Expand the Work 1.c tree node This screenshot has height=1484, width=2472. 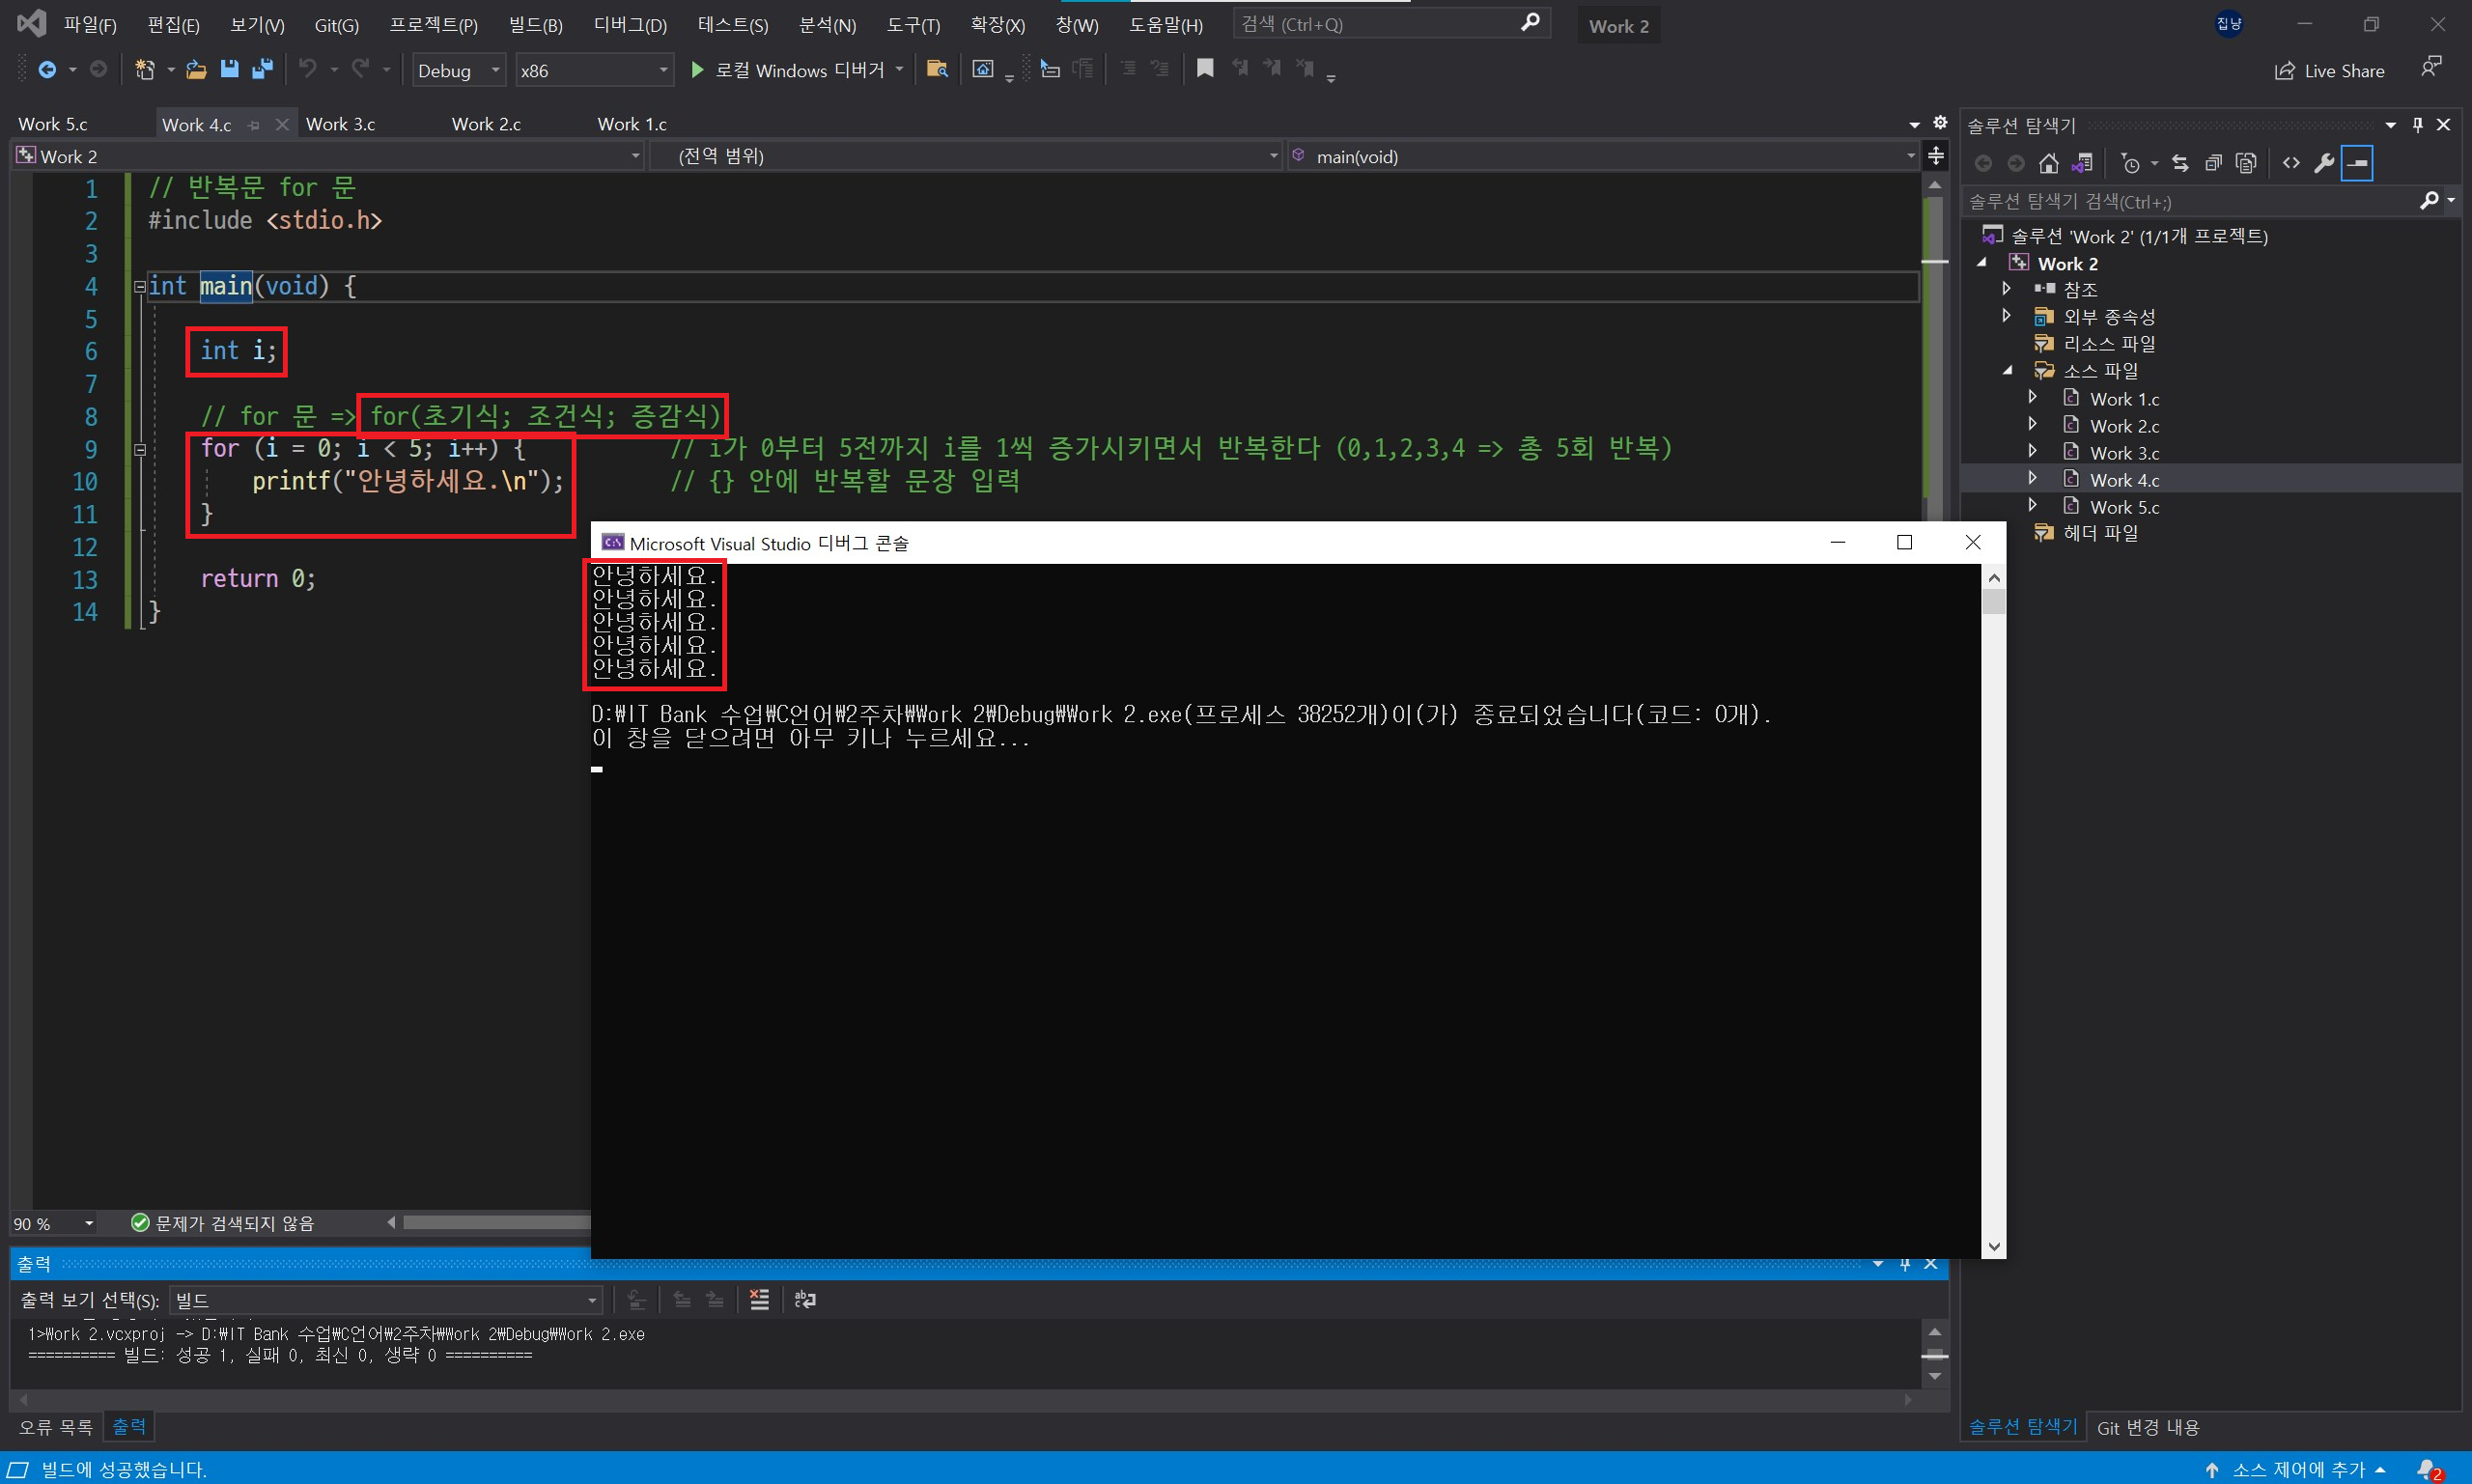pos(2032,398)
